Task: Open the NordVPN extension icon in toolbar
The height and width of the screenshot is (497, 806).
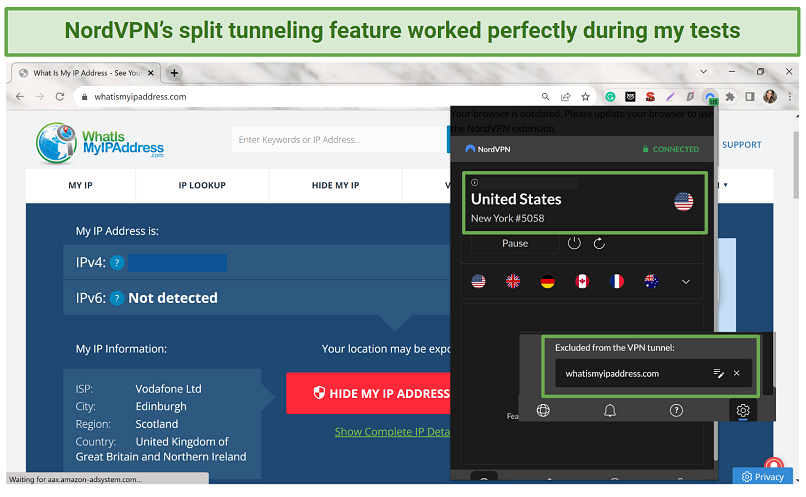Action: pyautogui.click(x=710, y=97)
